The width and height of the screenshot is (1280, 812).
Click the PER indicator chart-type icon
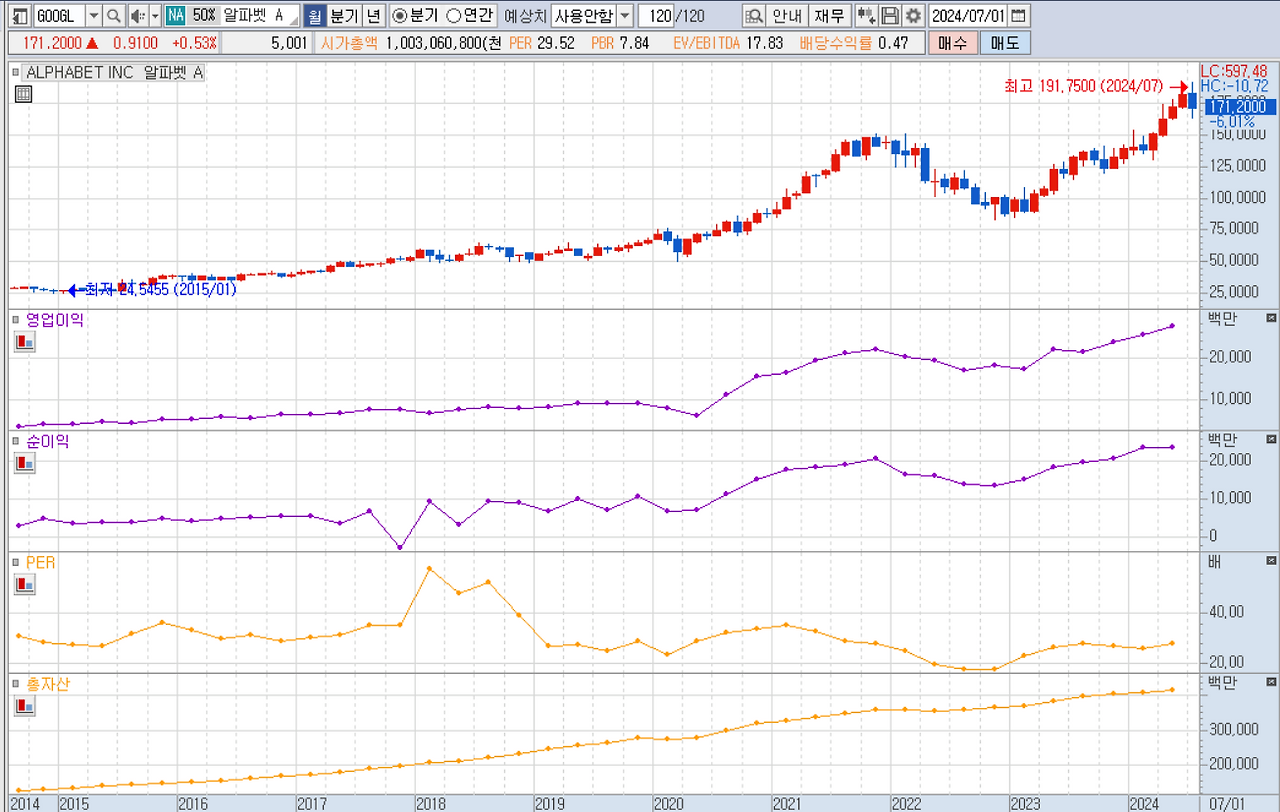pyautogui.click(x=24, y=585)
